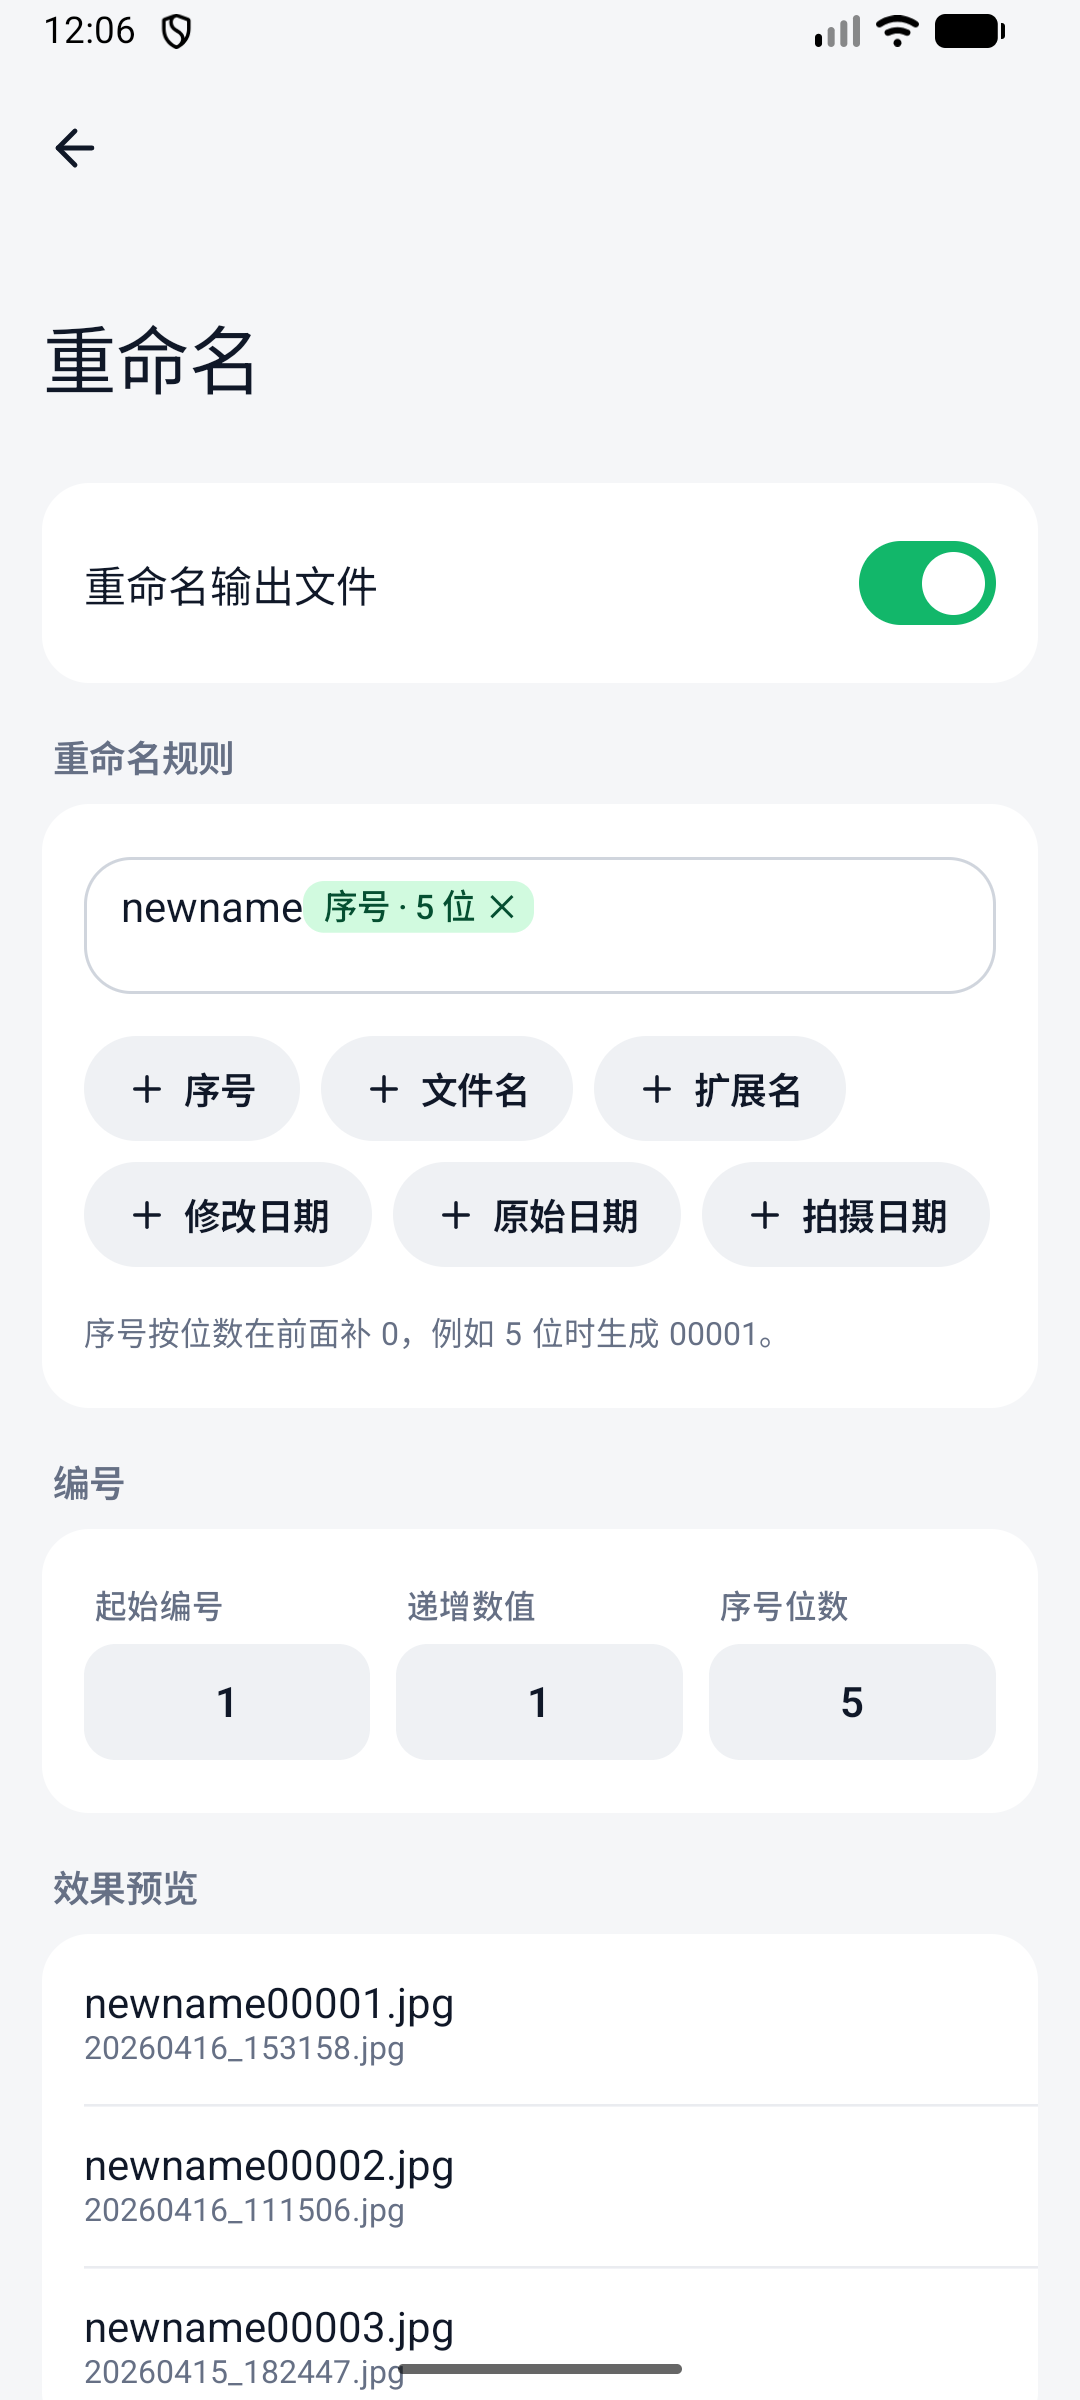The image size is (1080, 2400).
Task: Tap the Wi-Fi status bar icon
Action: (897, 31)
